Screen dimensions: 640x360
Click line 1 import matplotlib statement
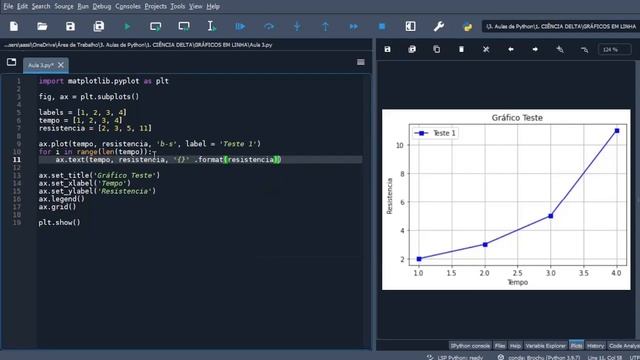pyautogui.click(x=104, y=81)
